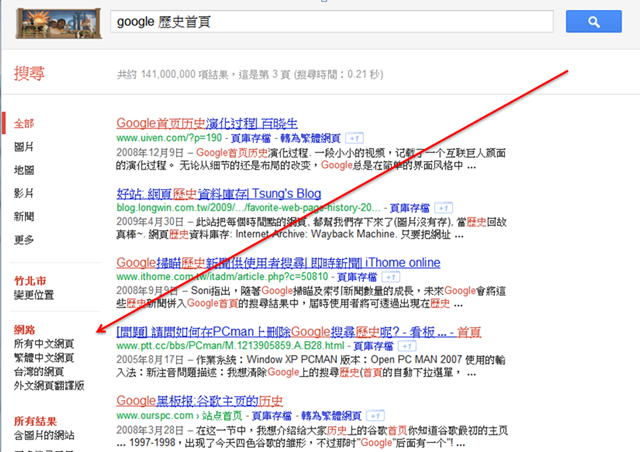Viewport: 640px width, 452px height.
Task: Click the 網路 section heading
Action: pos(24,330)
